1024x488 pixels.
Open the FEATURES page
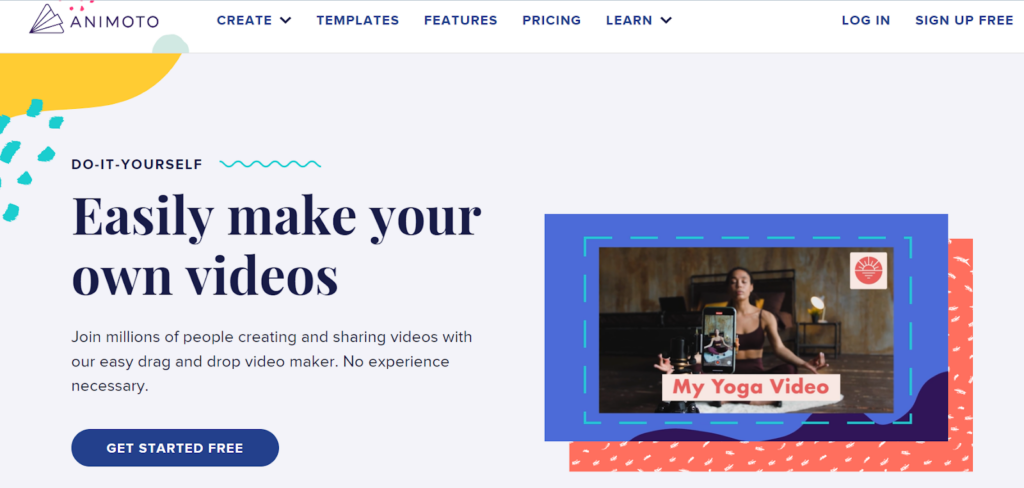click(x=460, y=20)
